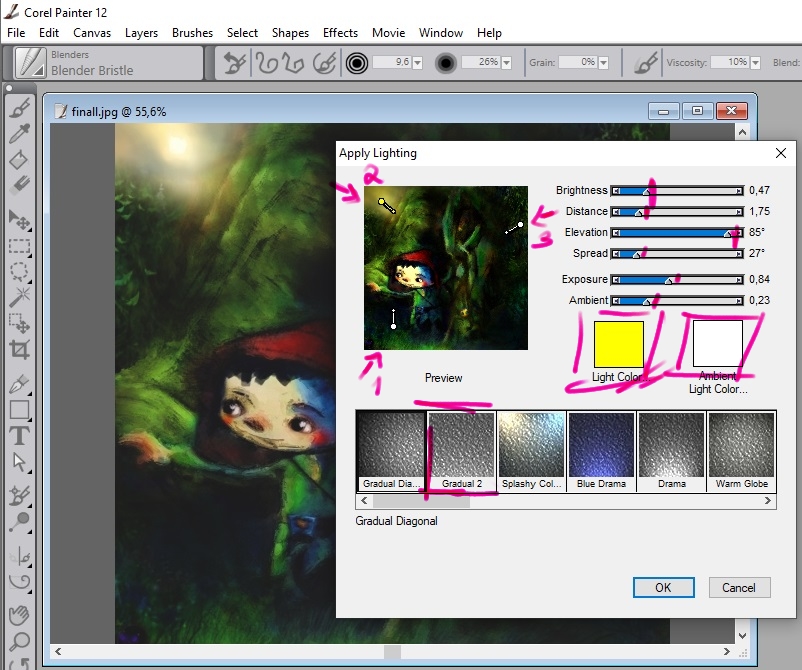The image size is (802, 670).
Task: Click the Exposure slider
Action: [677, 280]
